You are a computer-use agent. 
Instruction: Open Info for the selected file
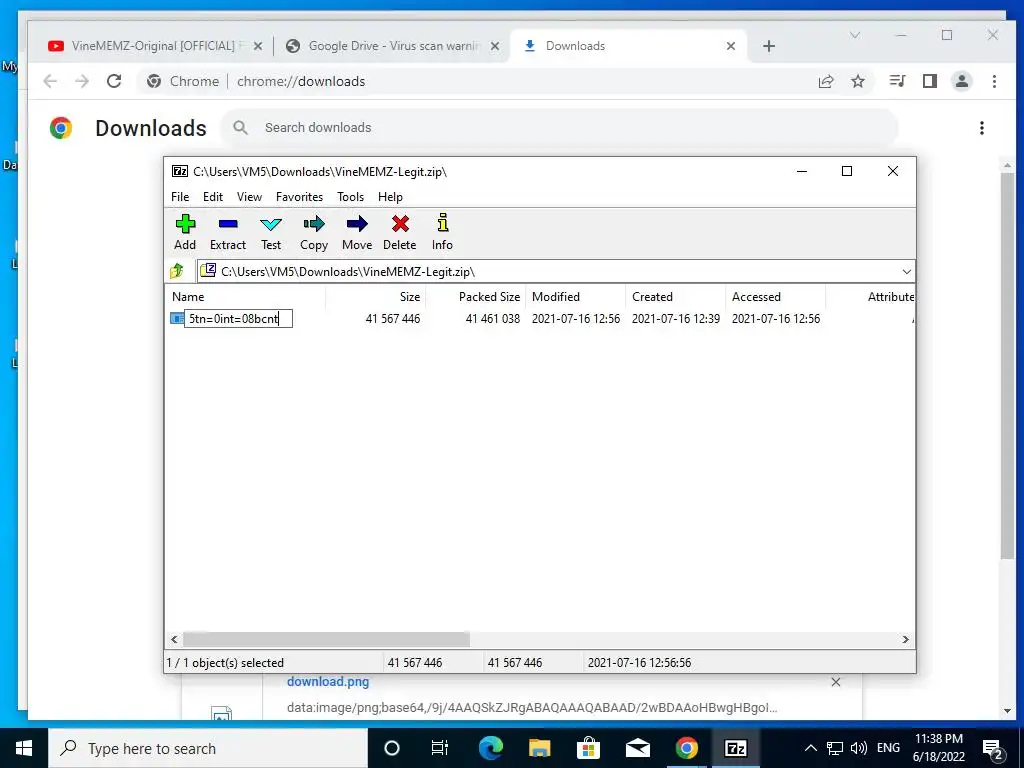[x=442, y=232]
